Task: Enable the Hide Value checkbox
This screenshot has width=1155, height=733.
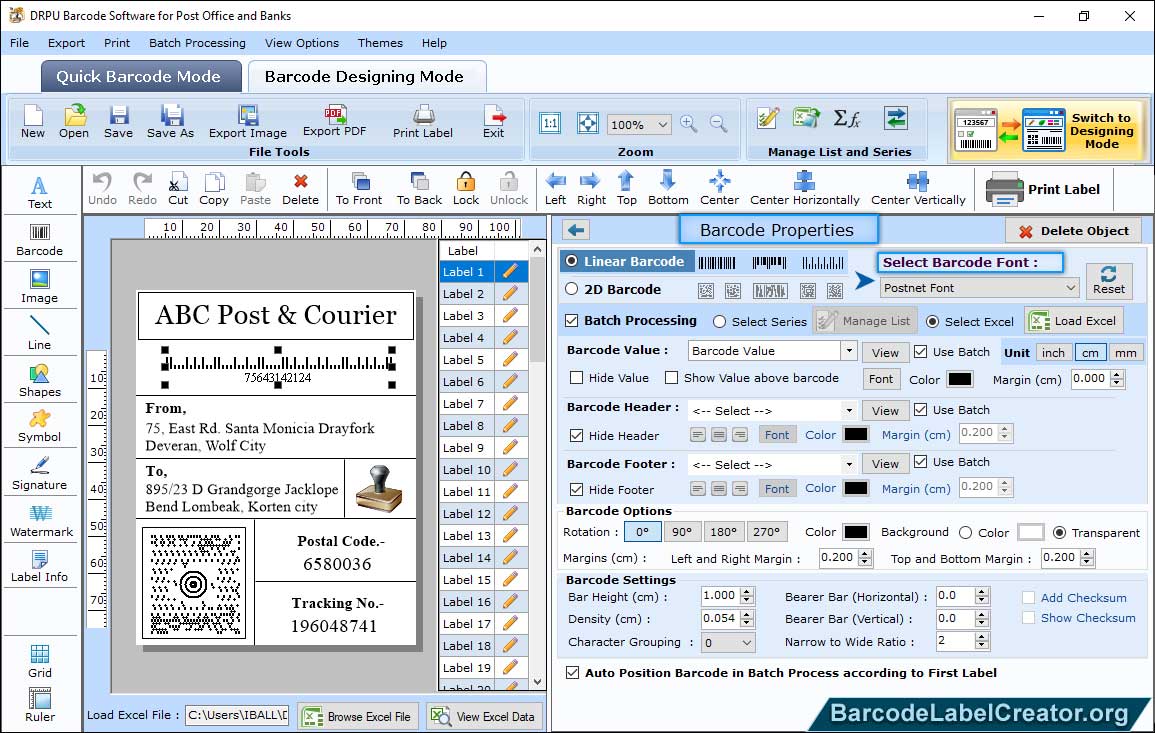Action: point(577,378)
